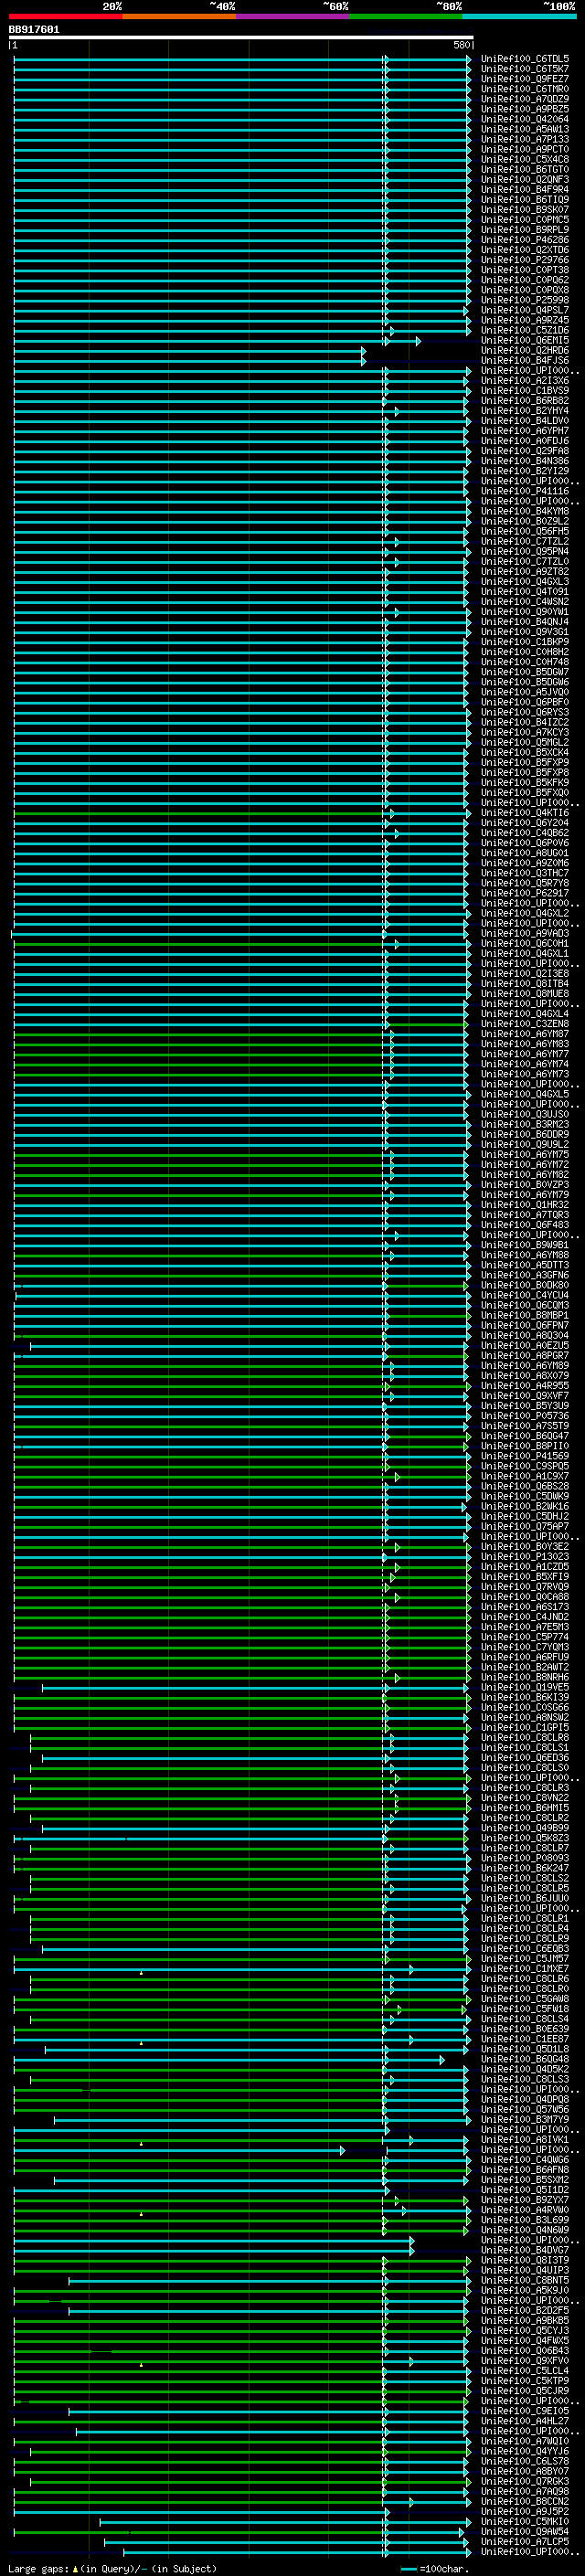Open the UniRef100_C4YCU4 hit

pyautogui.click(x=525, y=1295)
